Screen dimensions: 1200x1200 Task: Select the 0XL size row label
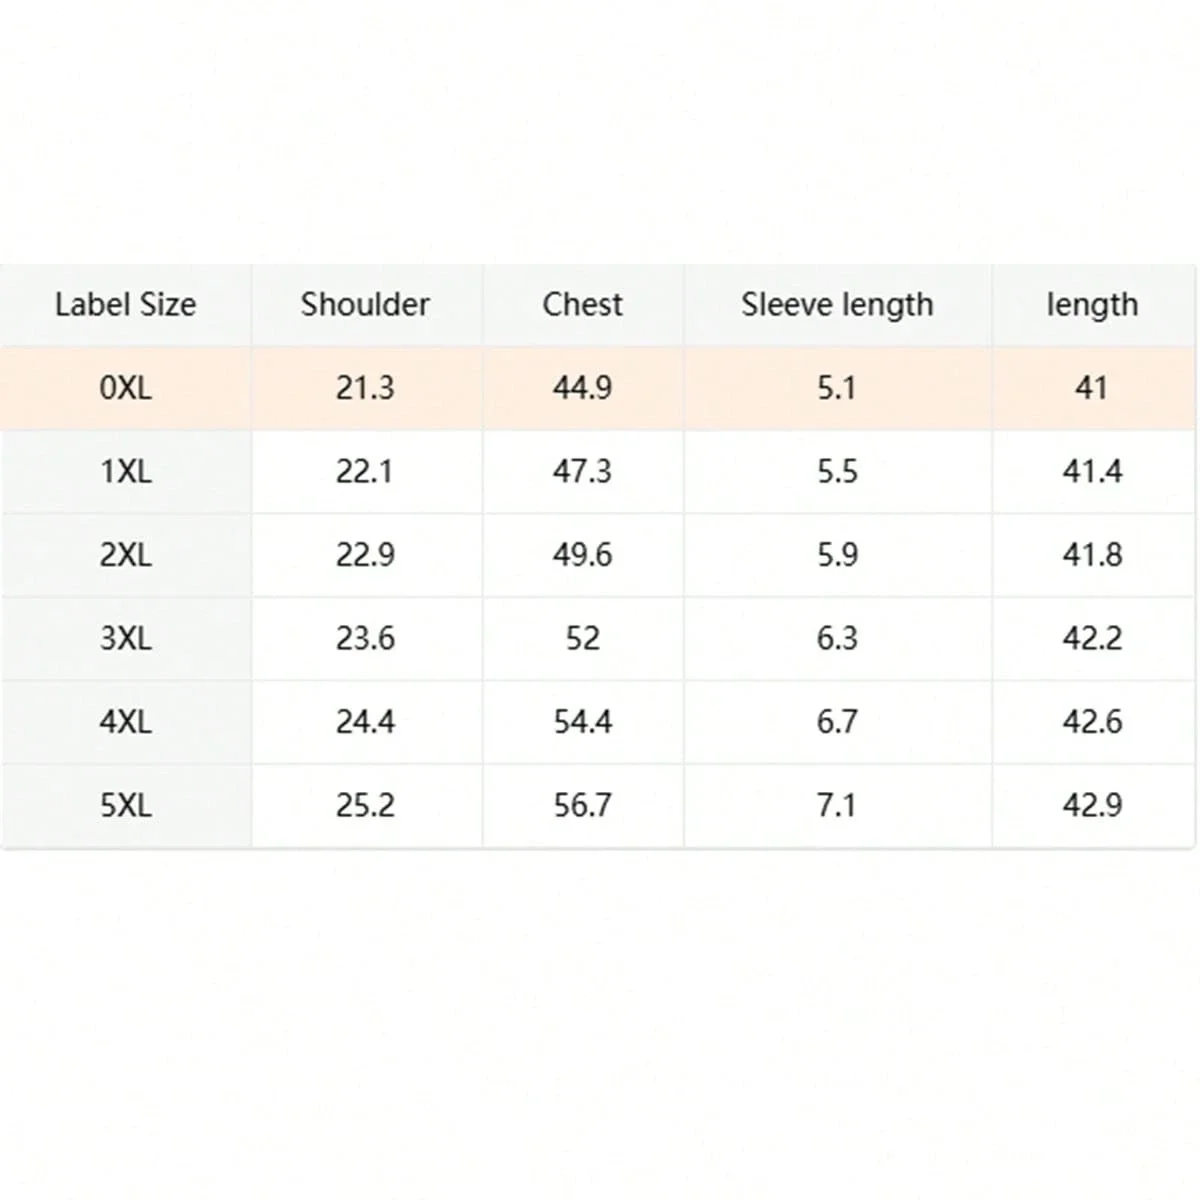click(125, 387)
